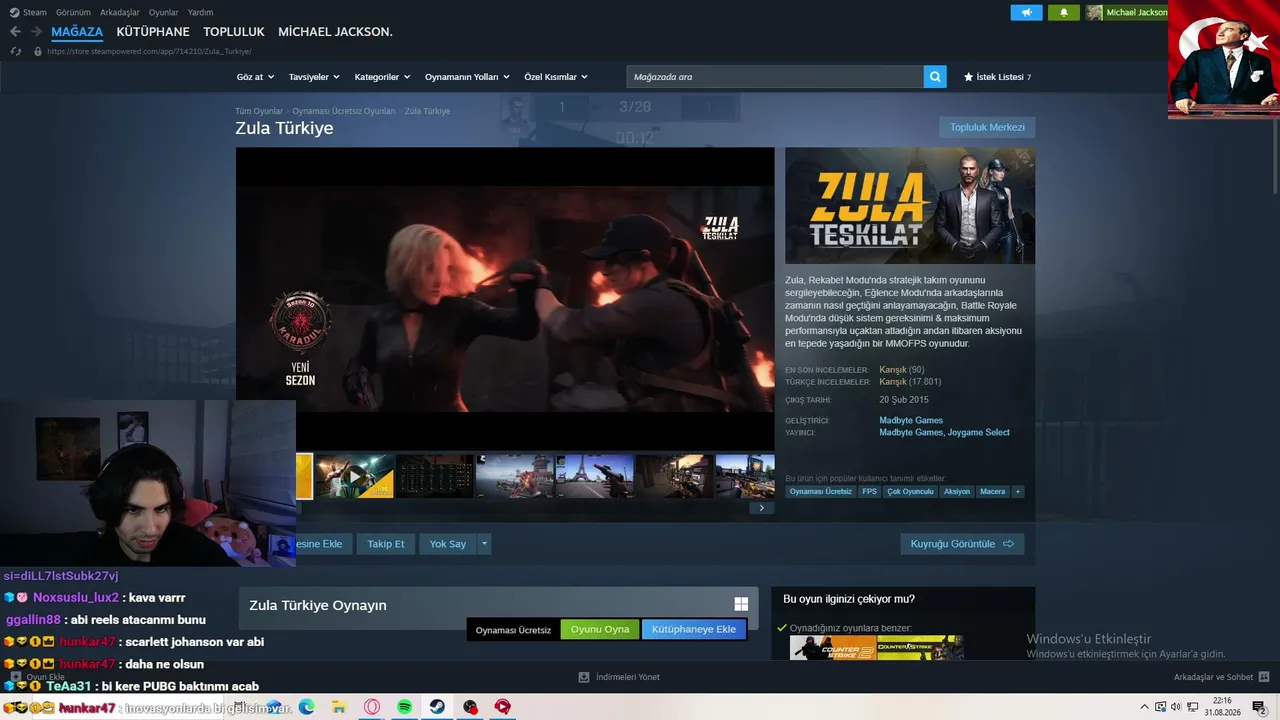
Task: Expand the Özel Kısımlar dropdown
Action: point(556,77)
